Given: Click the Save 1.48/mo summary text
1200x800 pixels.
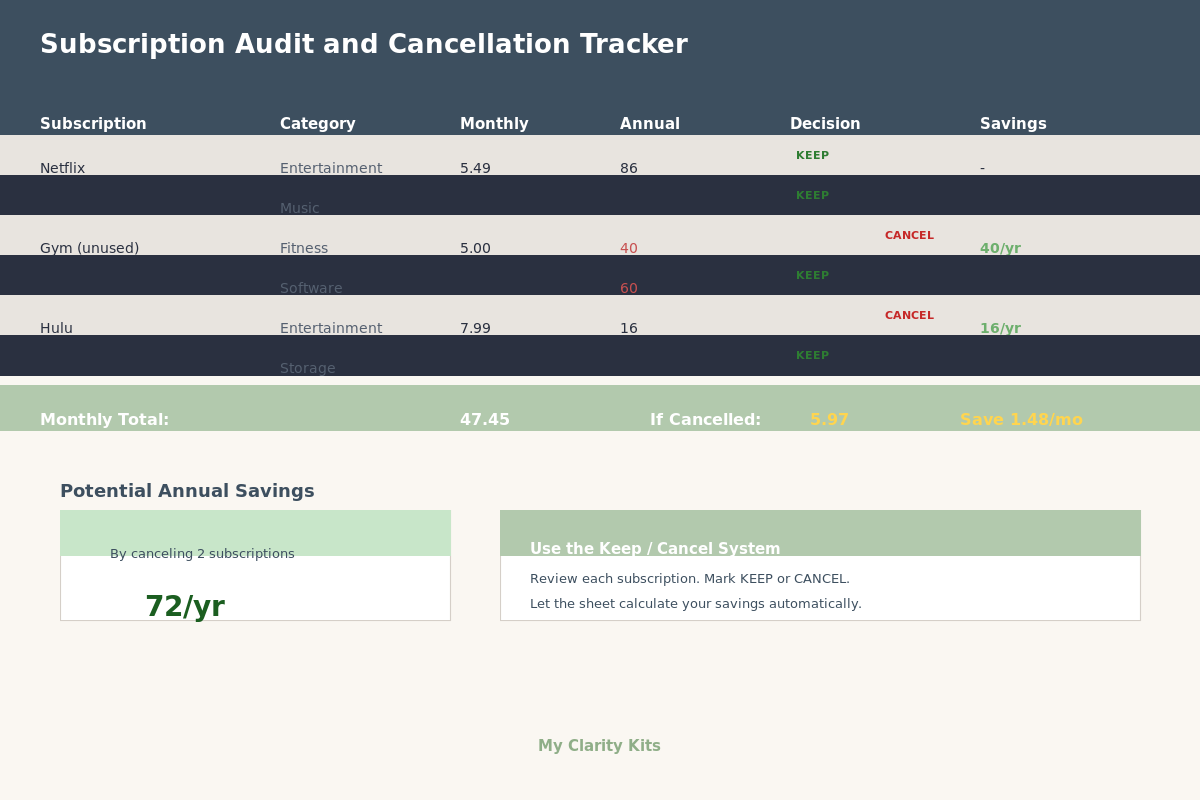Looking at the screenshot, I should tap(1021, 420).
